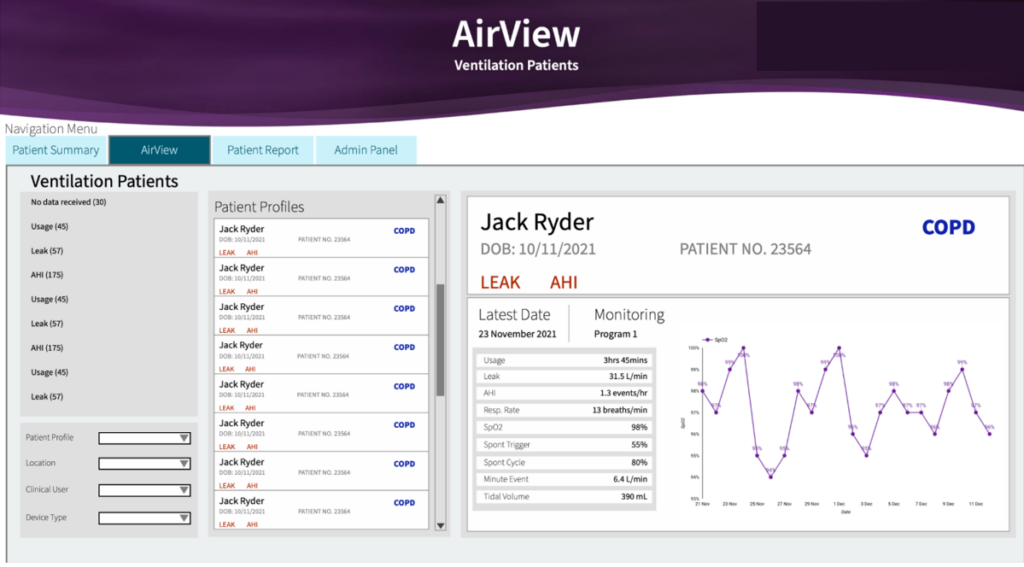Click the 27 Nov x-axis label
This screenshot has width=1024, height=567.
tap(784, 504)
